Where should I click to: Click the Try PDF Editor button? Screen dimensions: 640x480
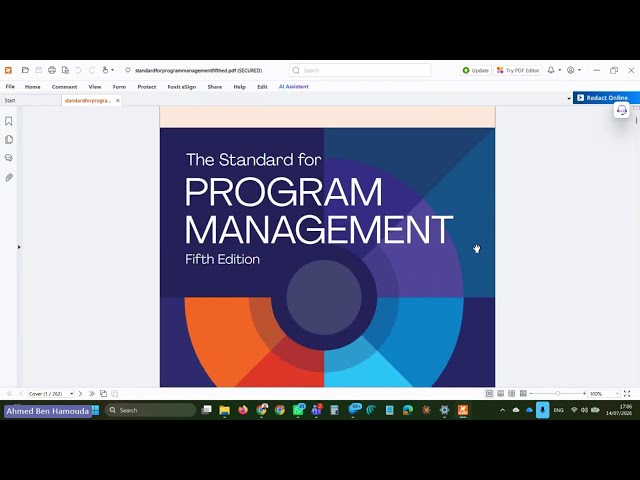pyautogui.click(x=518, y=70)
